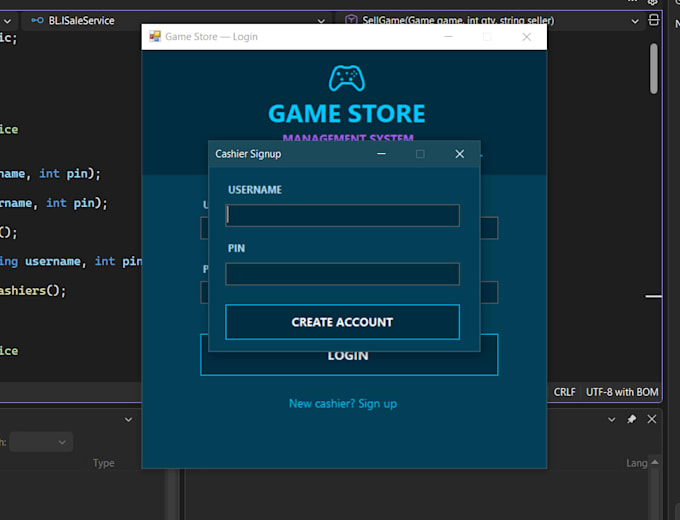Toggle the pin icon on bottom panel

pyautogui.click(x=631, y=419)
